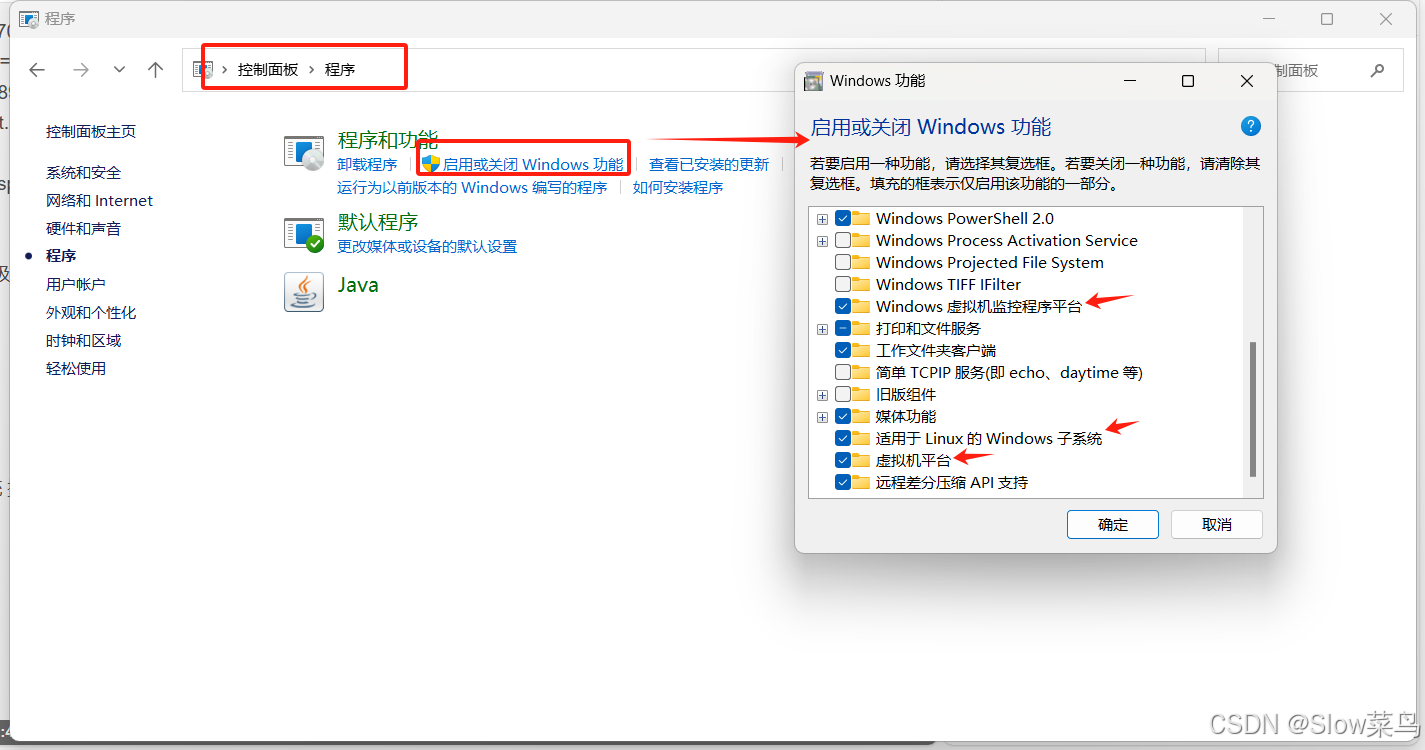The height and width of the screenshot is (750, 1425).
Task: Go forward with the right arrow
Action: coord(81,70)
